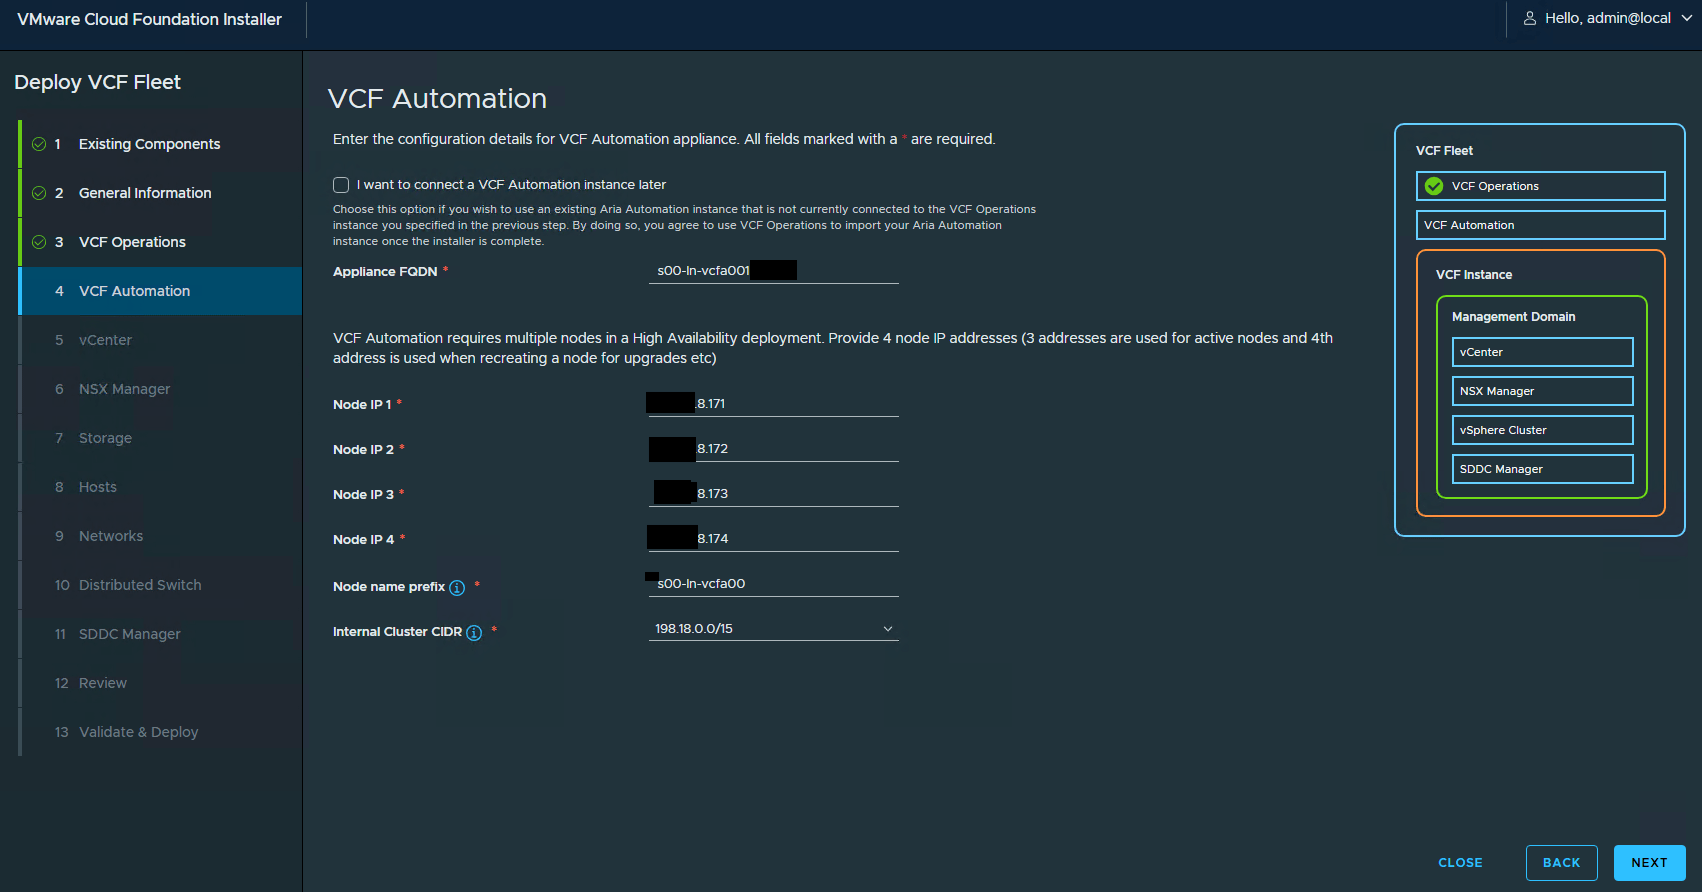Click the Node IP 3 label
The width and height of the screenshot is (1702, 892).
(363, 495)
